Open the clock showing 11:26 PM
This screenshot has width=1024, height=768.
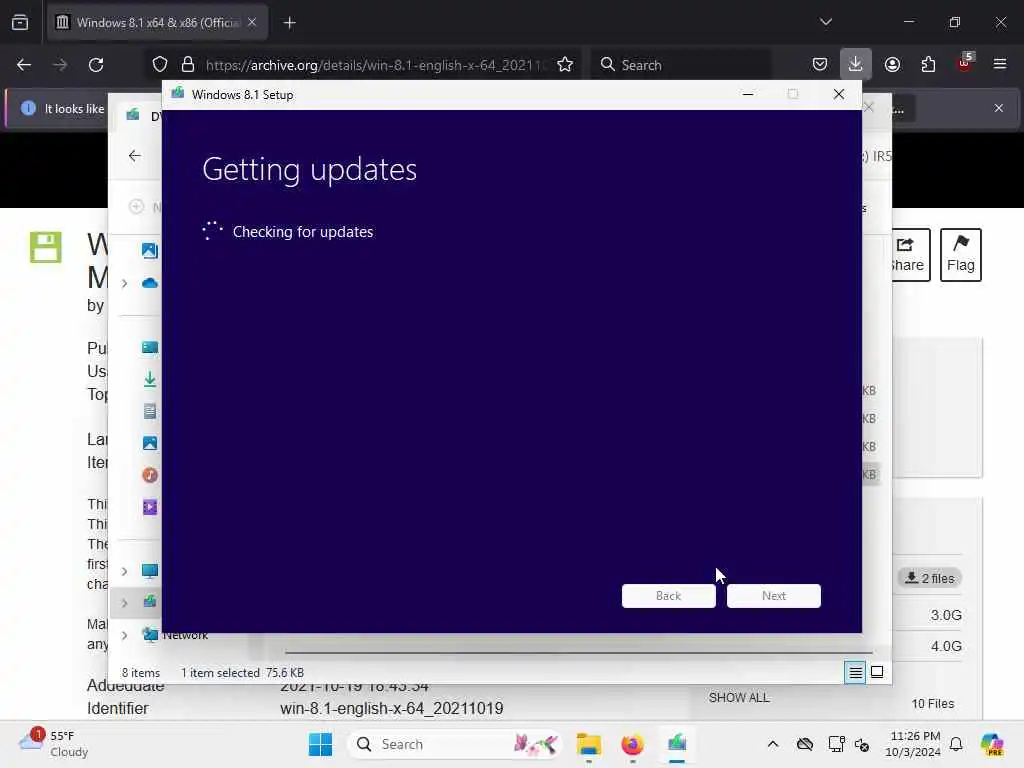[x=914, y=744]
